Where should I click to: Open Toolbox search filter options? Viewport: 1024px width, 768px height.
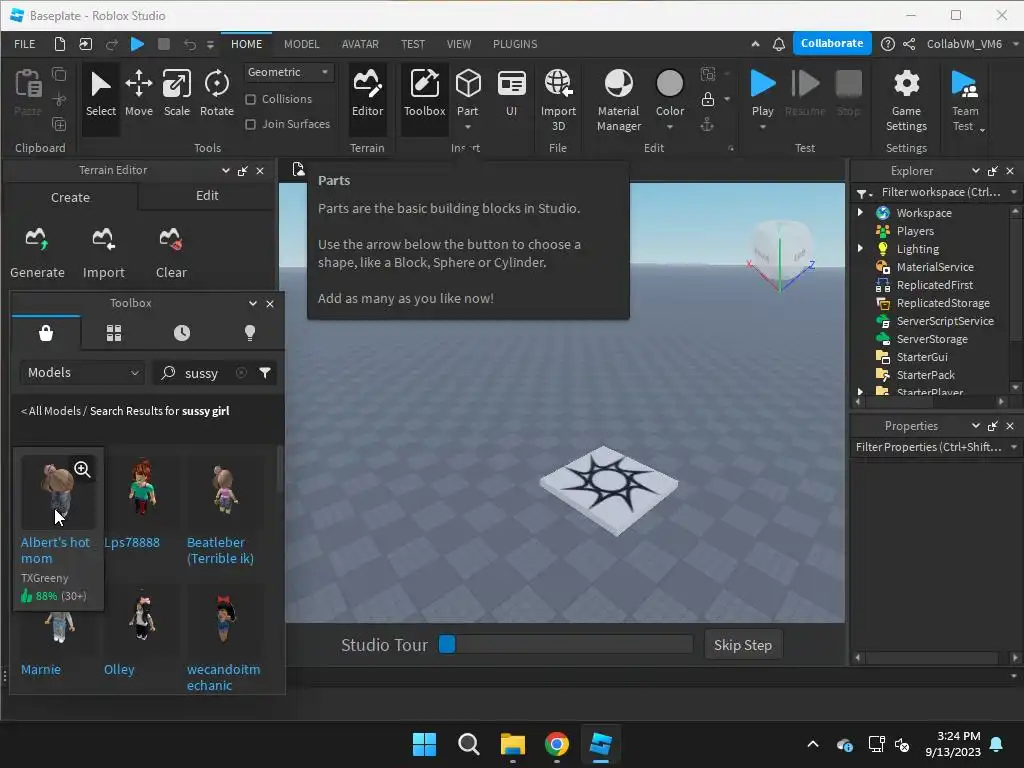264,373
